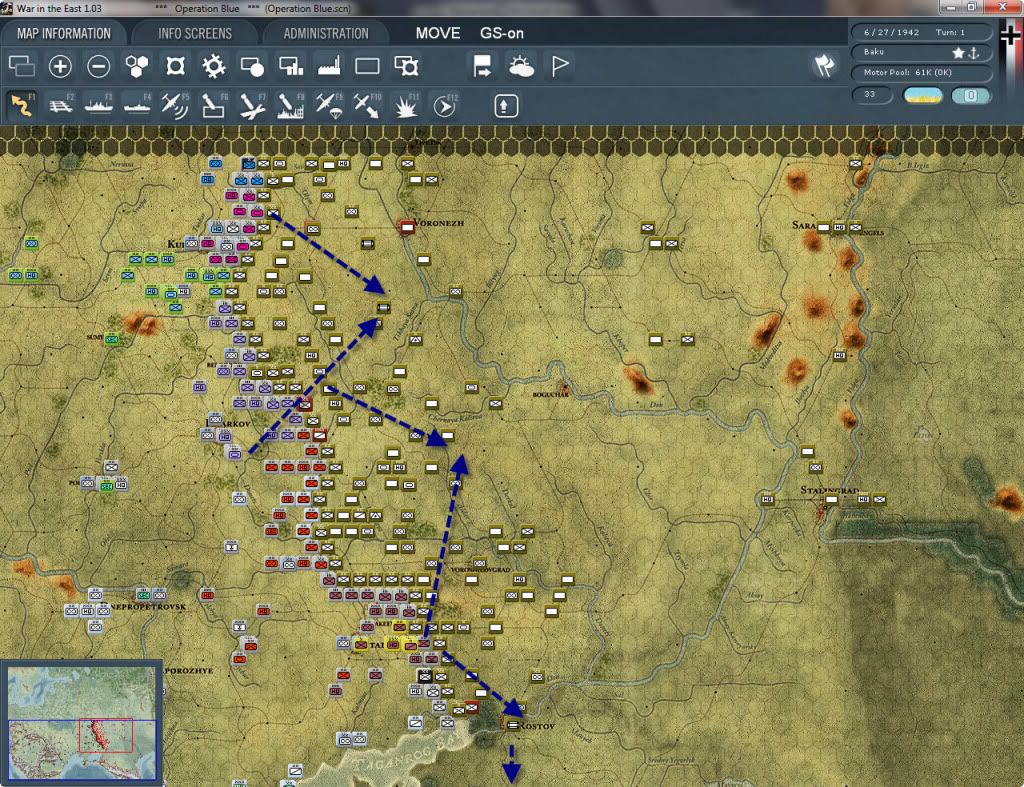Zoom in with the plus circle icon

click(x=60, y=66)
